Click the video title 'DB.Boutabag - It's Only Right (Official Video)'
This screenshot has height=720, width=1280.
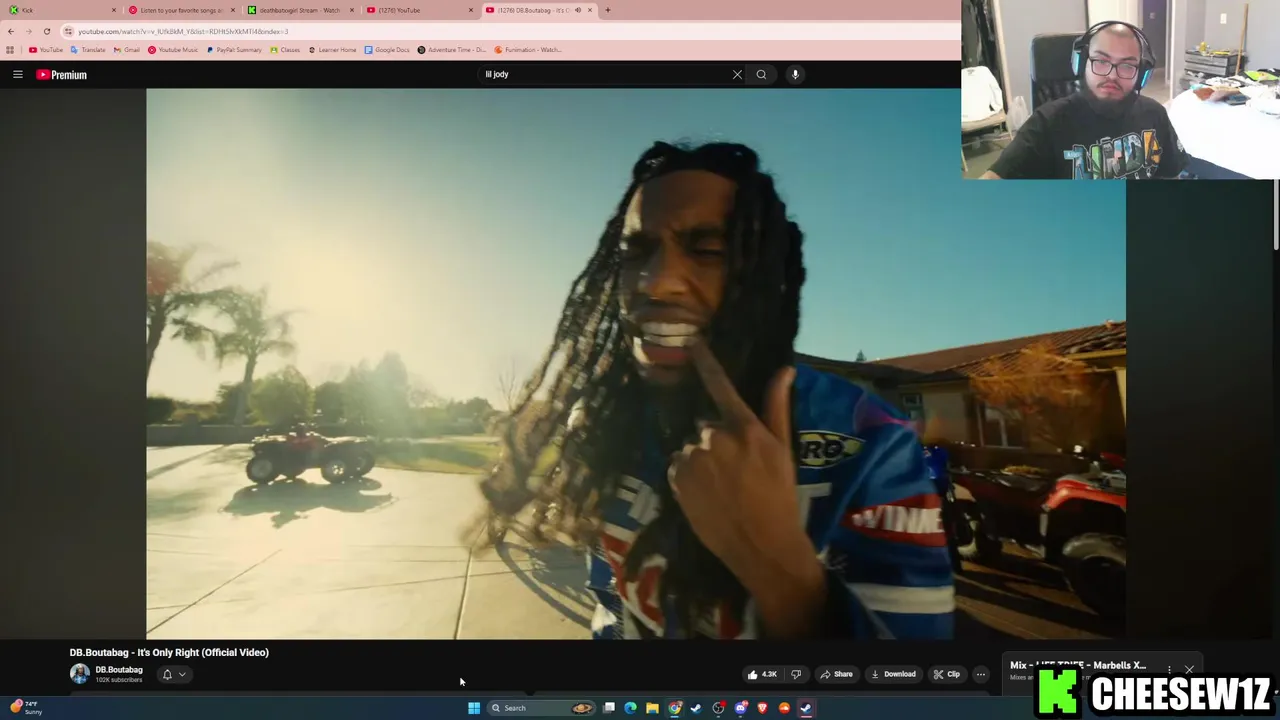[169, 652]
